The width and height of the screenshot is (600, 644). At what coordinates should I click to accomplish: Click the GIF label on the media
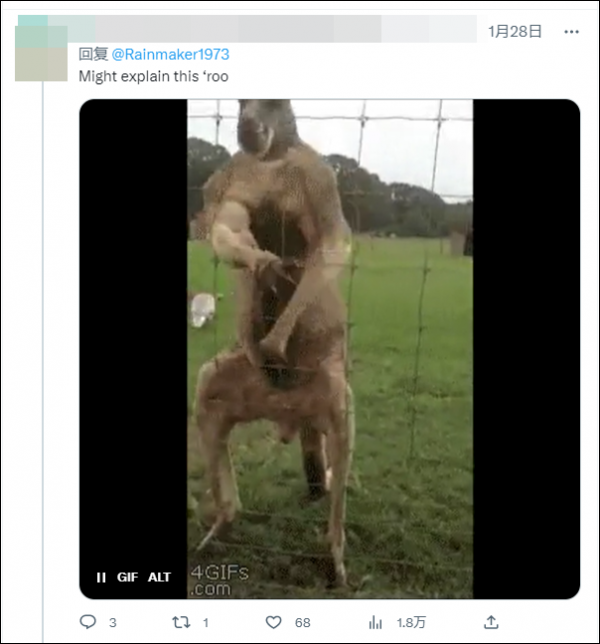coord(127,577)
